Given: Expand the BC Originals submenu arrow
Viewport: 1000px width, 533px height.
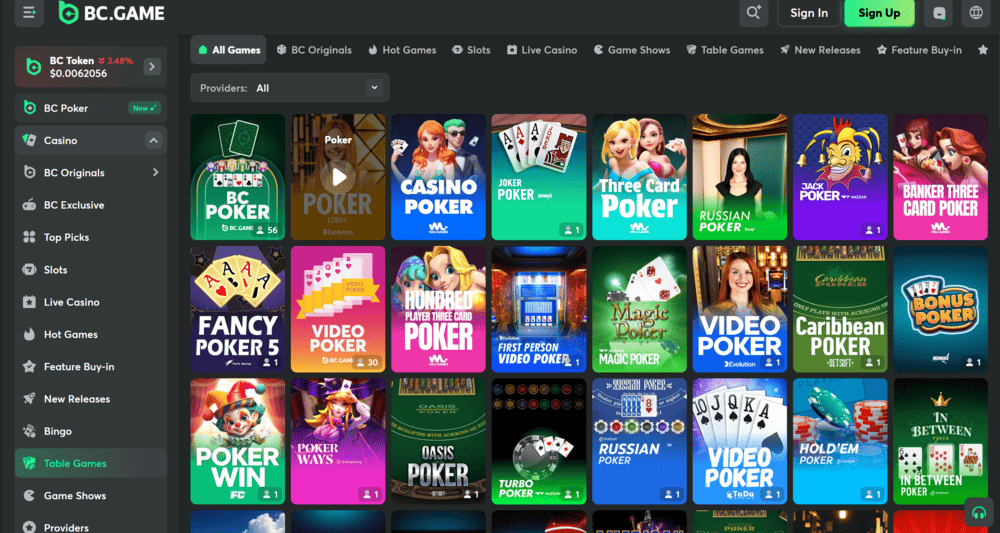Looking at the screenshot, I should (155, 172).
